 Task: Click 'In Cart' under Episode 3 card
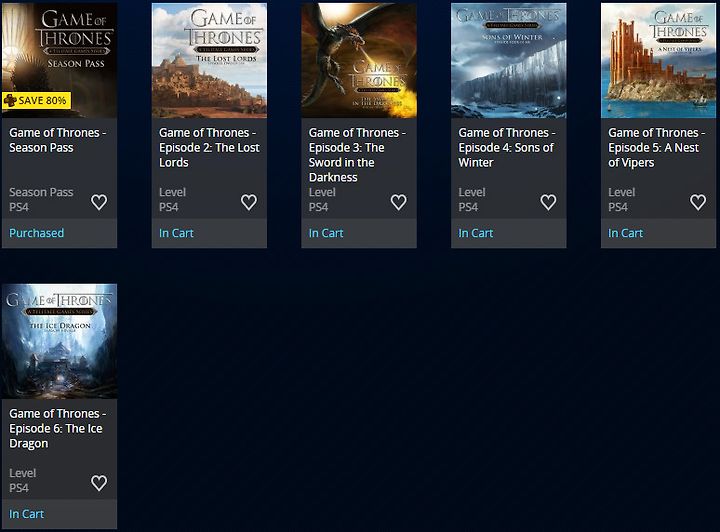(x=326, y=233)
